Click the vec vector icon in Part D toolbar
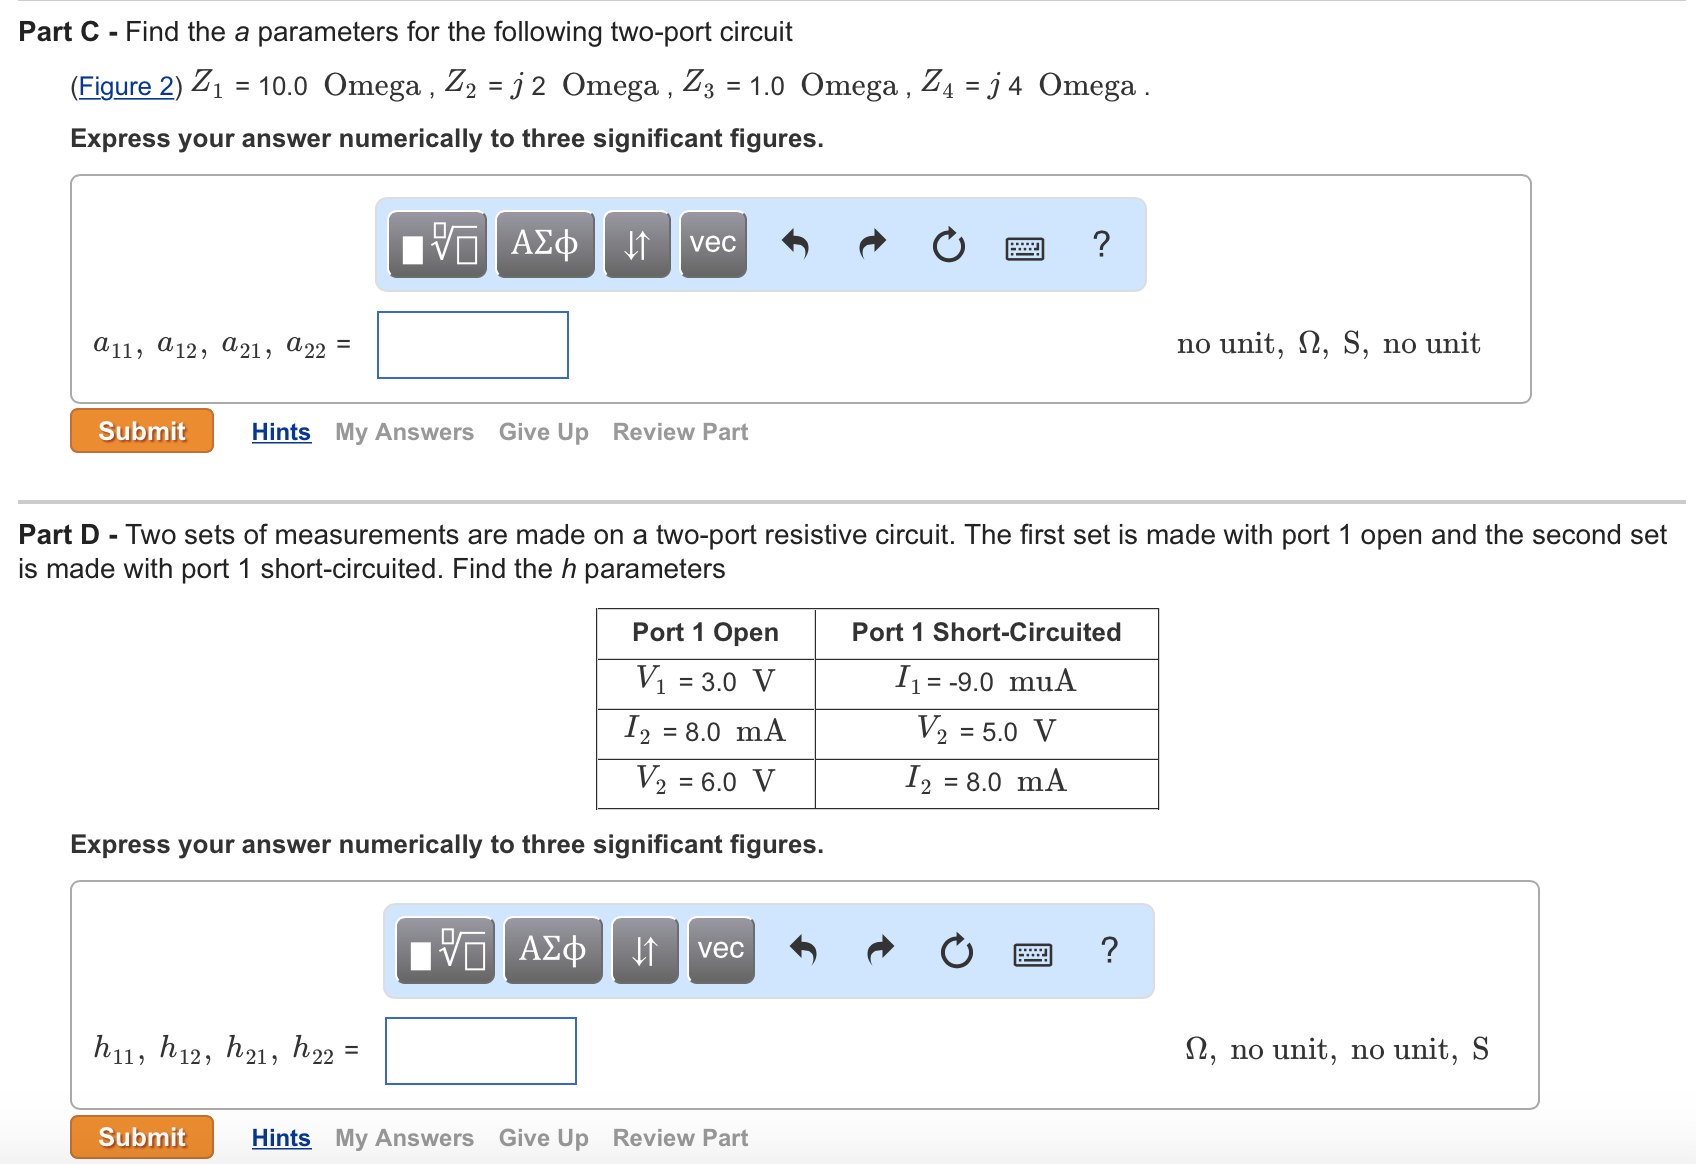This screenshot has width=1696, height=1164. click(x=720, y=949)
